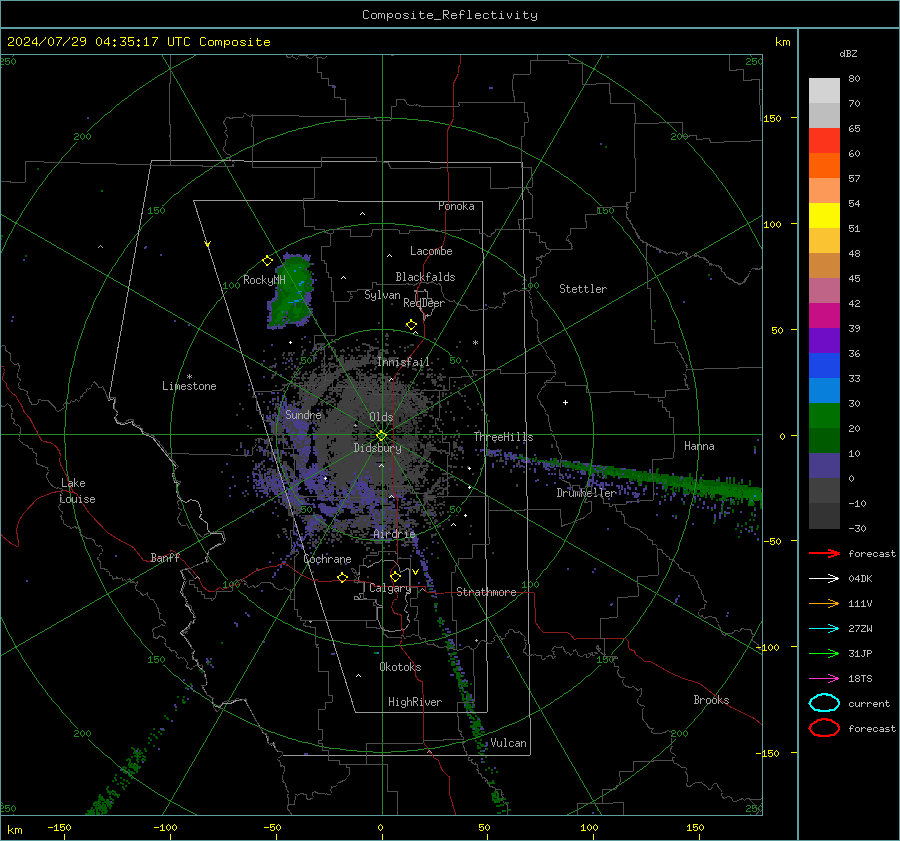Viewport: 900px width, 841px height.
Task: Click yellow diamond at radar center by Olds
Action: 381,436
